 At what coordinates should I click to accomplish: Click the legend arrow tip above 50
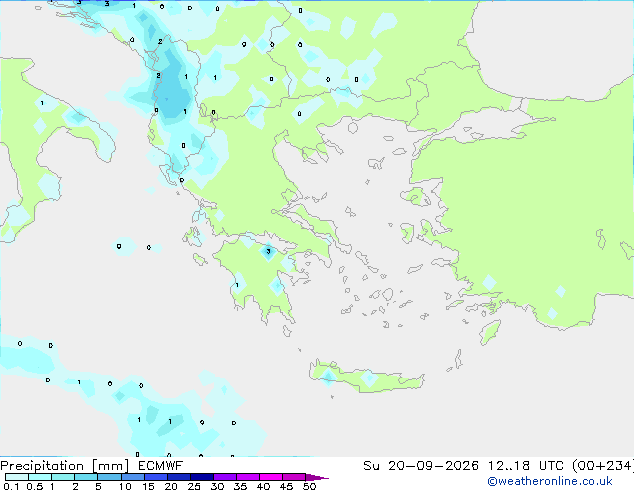pos(317,477)
